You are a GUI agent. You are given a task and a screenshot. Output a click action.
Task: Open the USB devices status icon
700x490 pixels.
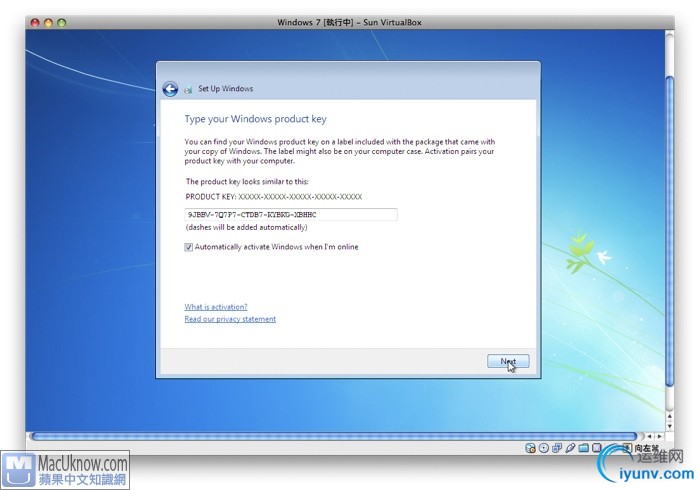(x=570, y=448)
